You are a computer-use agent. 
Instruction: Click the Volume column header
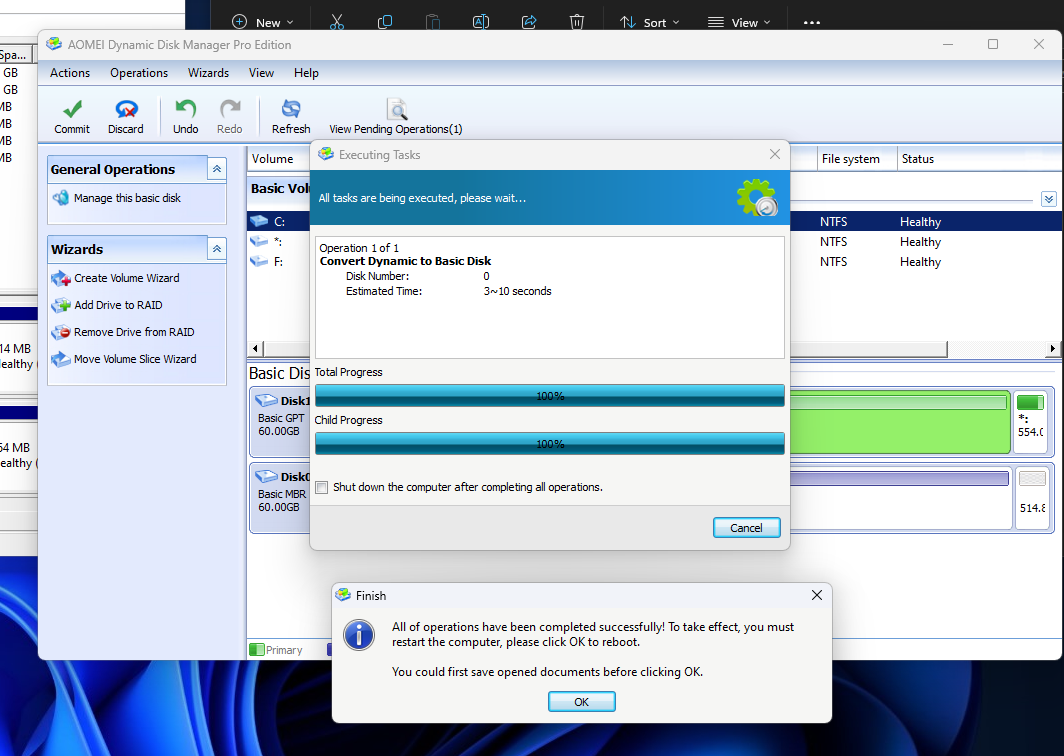point(279,159)
